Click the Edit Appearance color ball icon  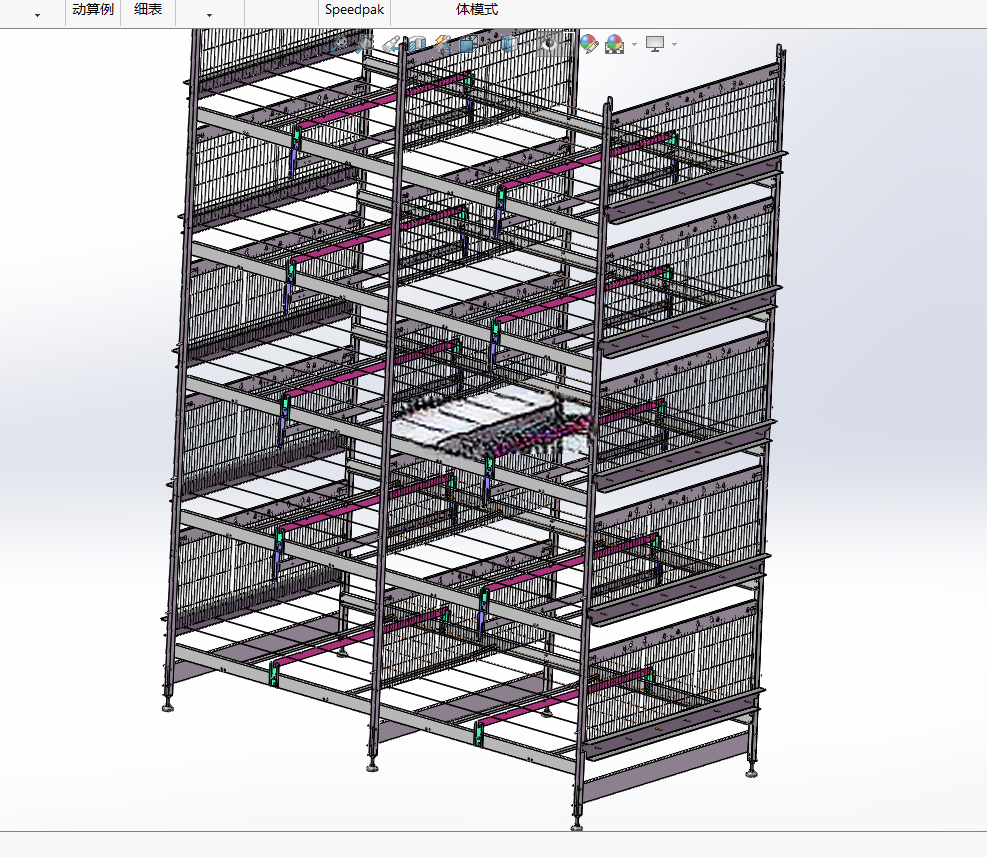tap(589, 44)
